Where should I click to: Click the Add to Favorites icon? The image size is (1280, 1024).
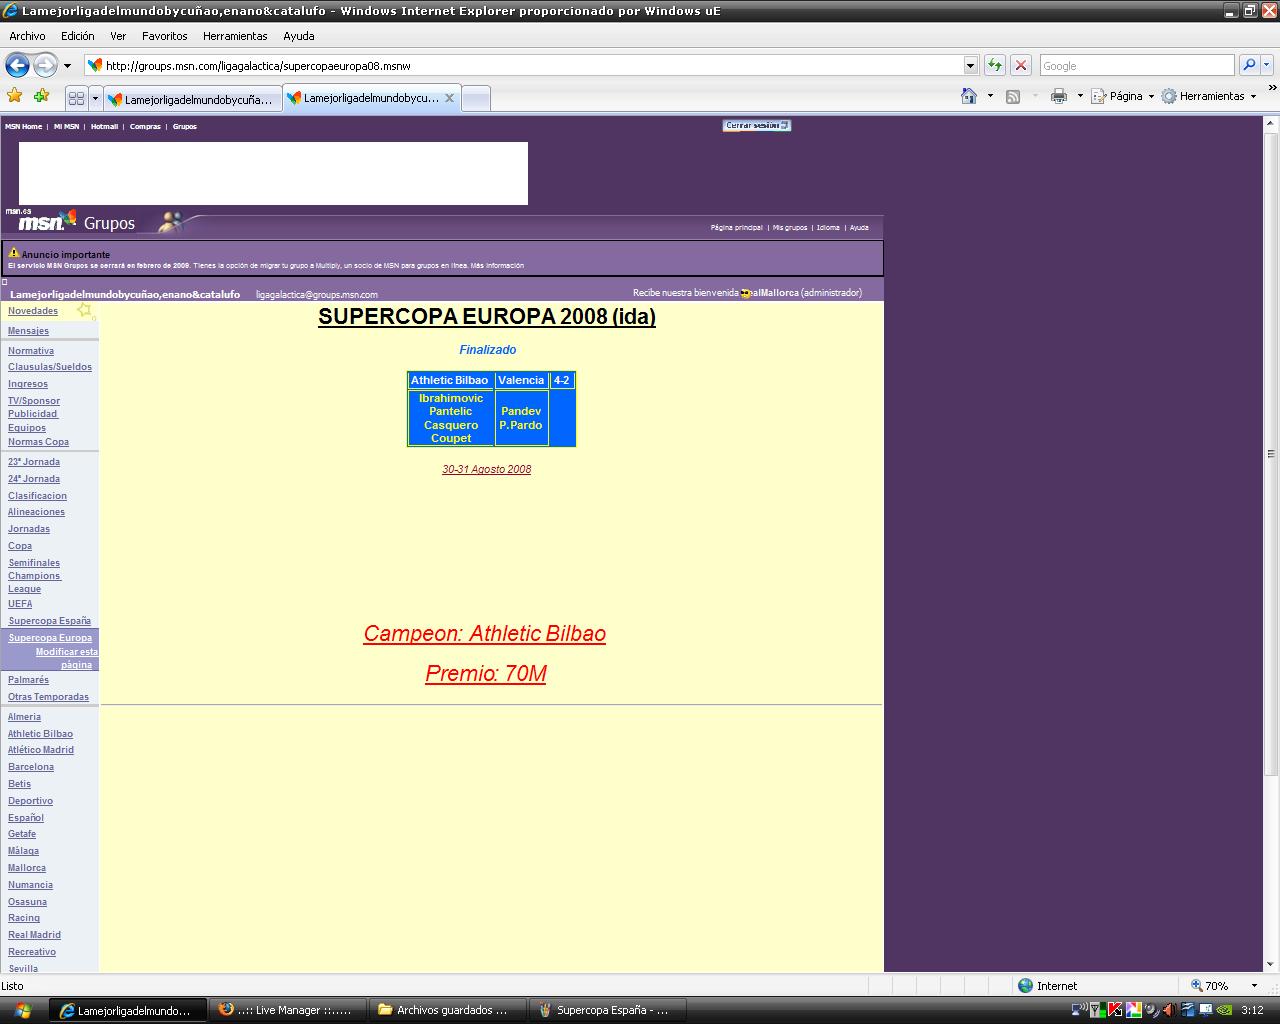pos(41,96)
